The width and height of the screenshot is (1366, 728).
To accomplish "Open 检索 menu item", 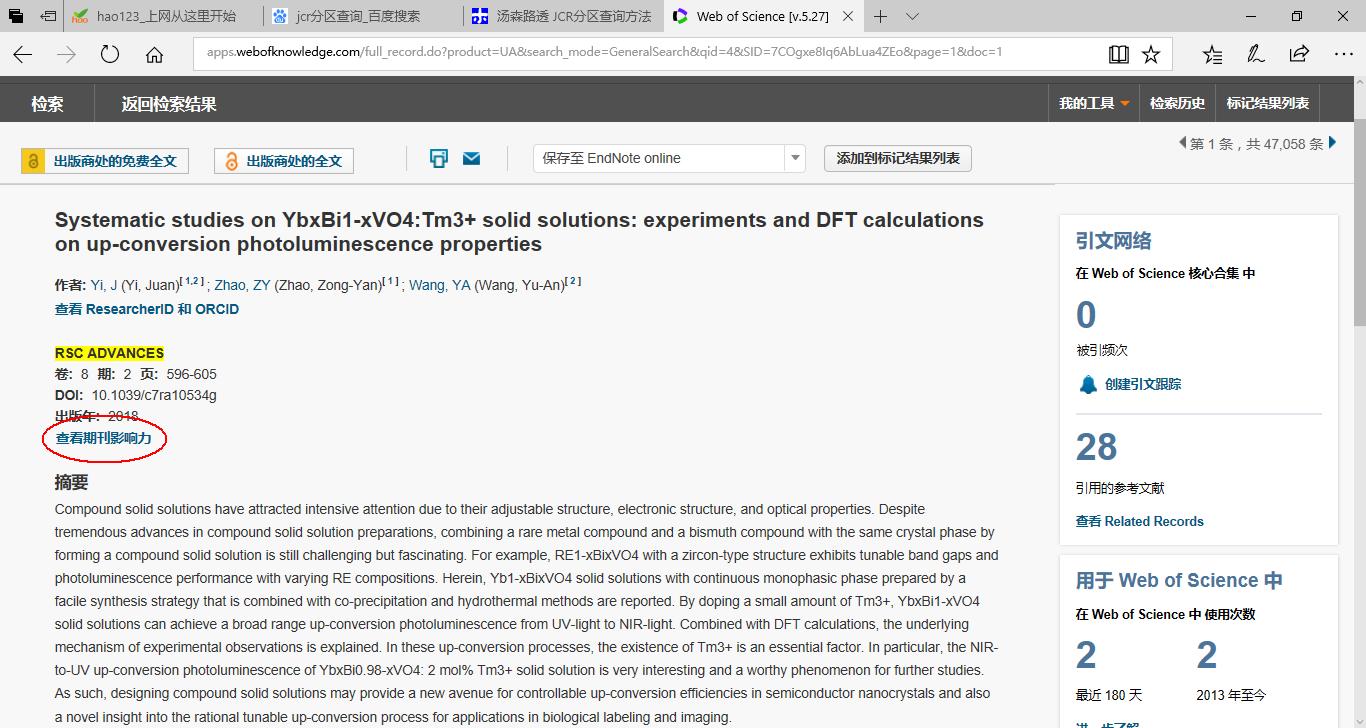I will point(47,104).
